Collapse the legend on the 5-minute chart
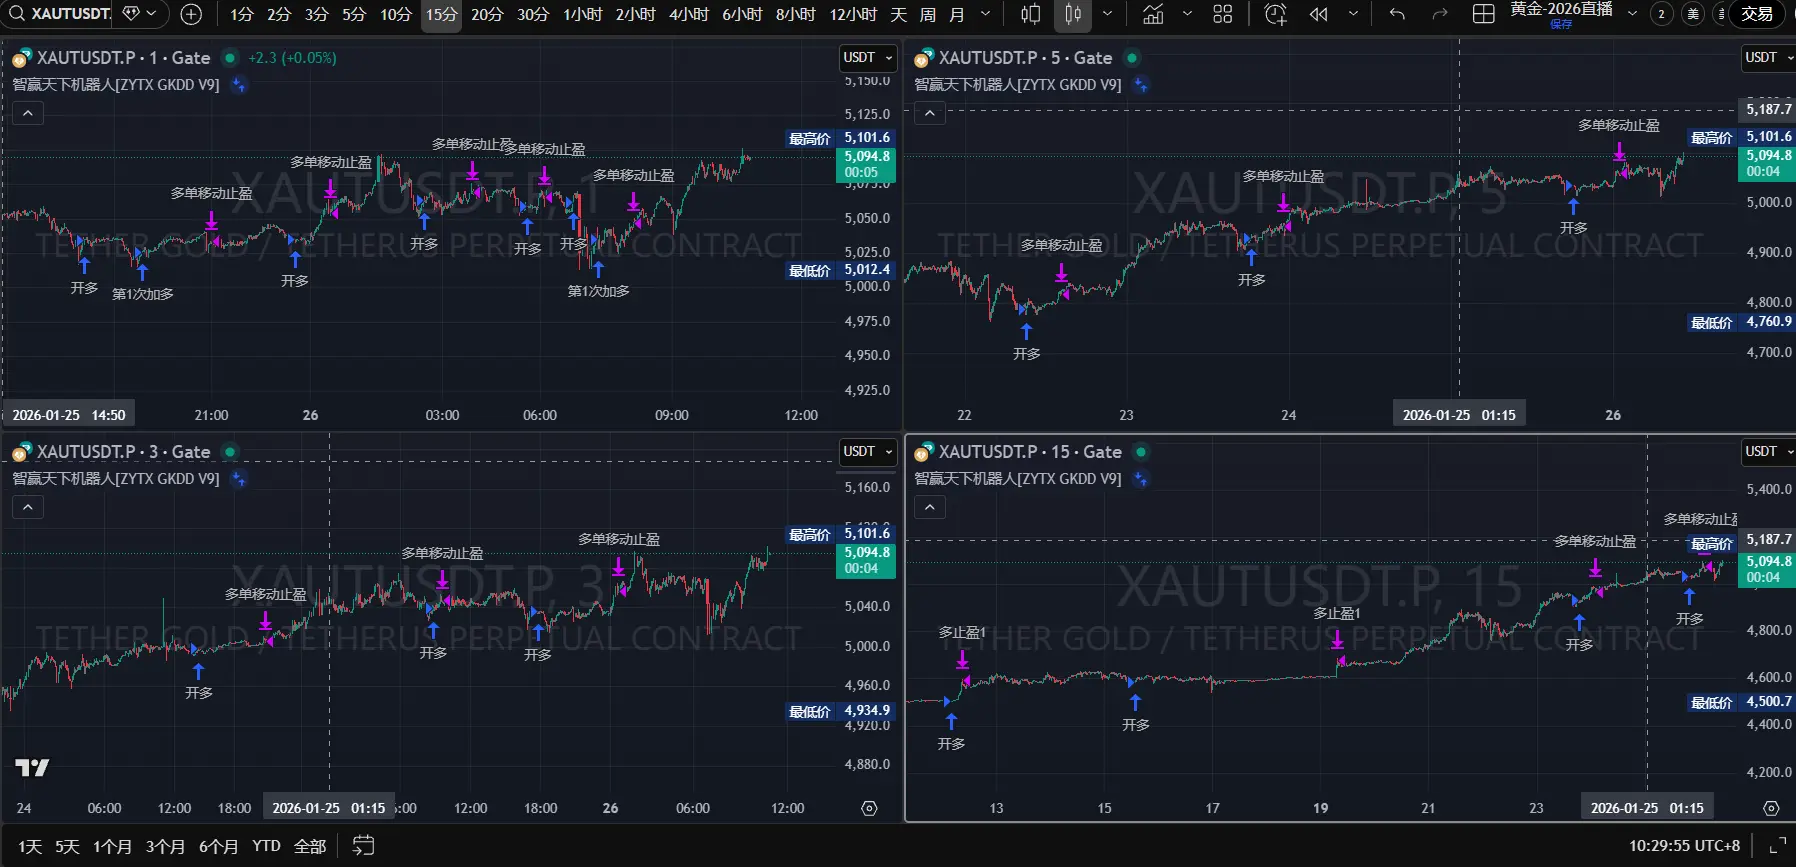This screenshot has width=1796, height=867. click(x=930, y=113)
